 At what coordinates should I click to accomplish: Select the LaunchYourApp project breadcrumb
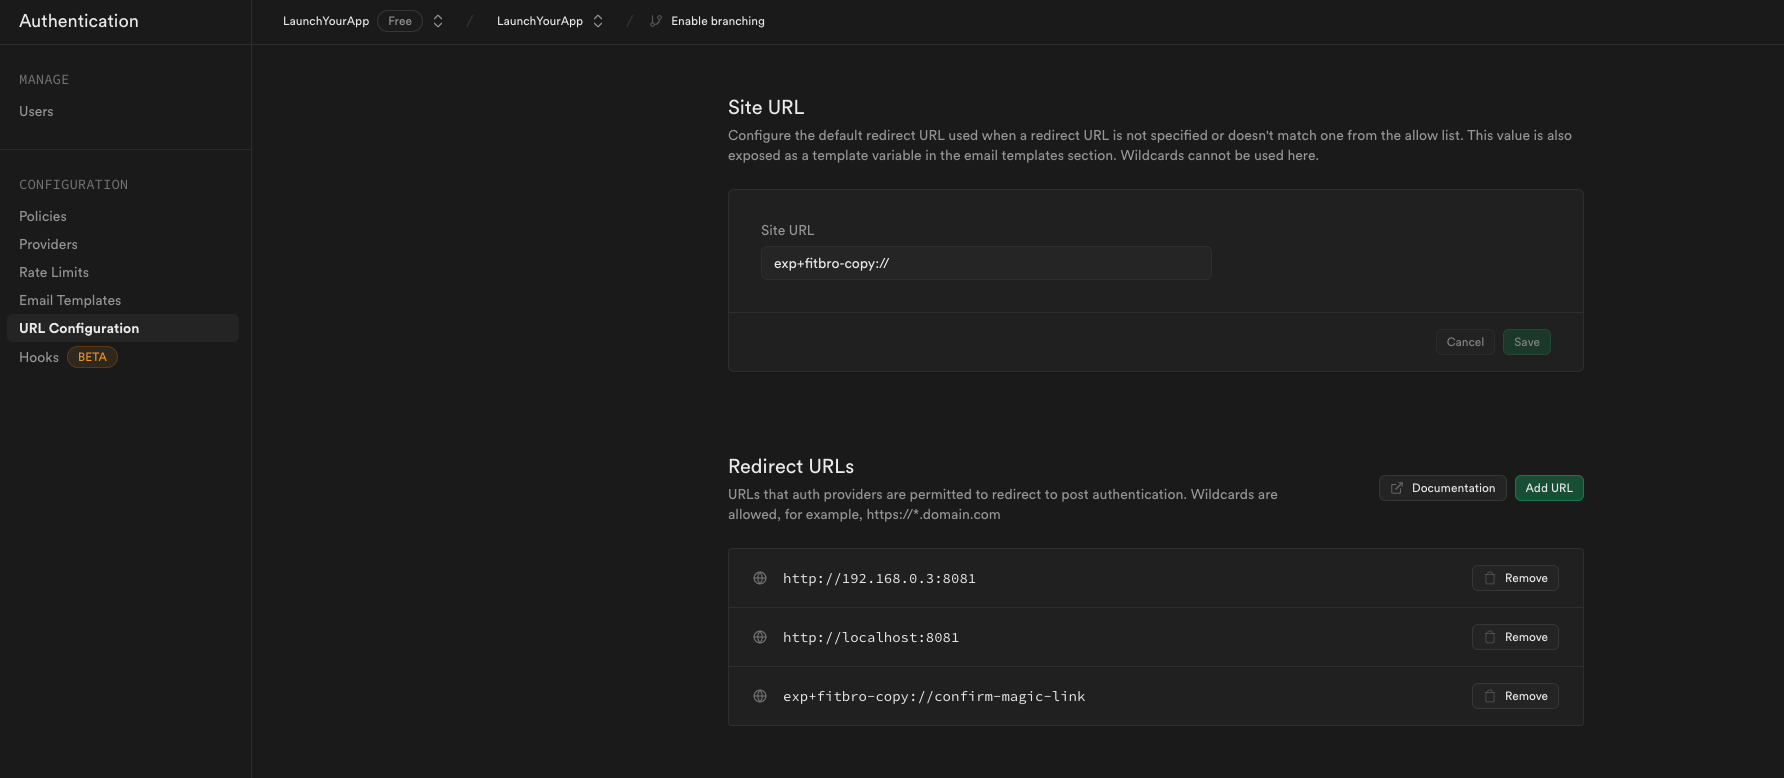(x=540, y=21)
